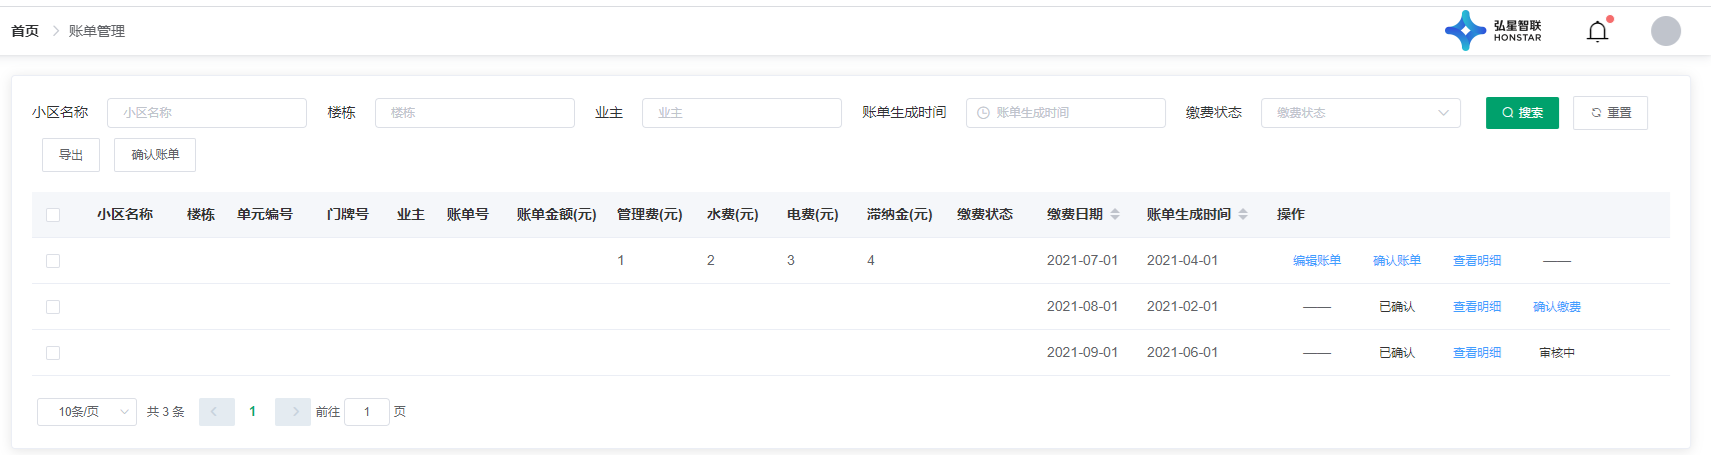Screen dimensions: 1711x455
Task: Click 确认缴费 link in second row
Action: point(1556,307)
